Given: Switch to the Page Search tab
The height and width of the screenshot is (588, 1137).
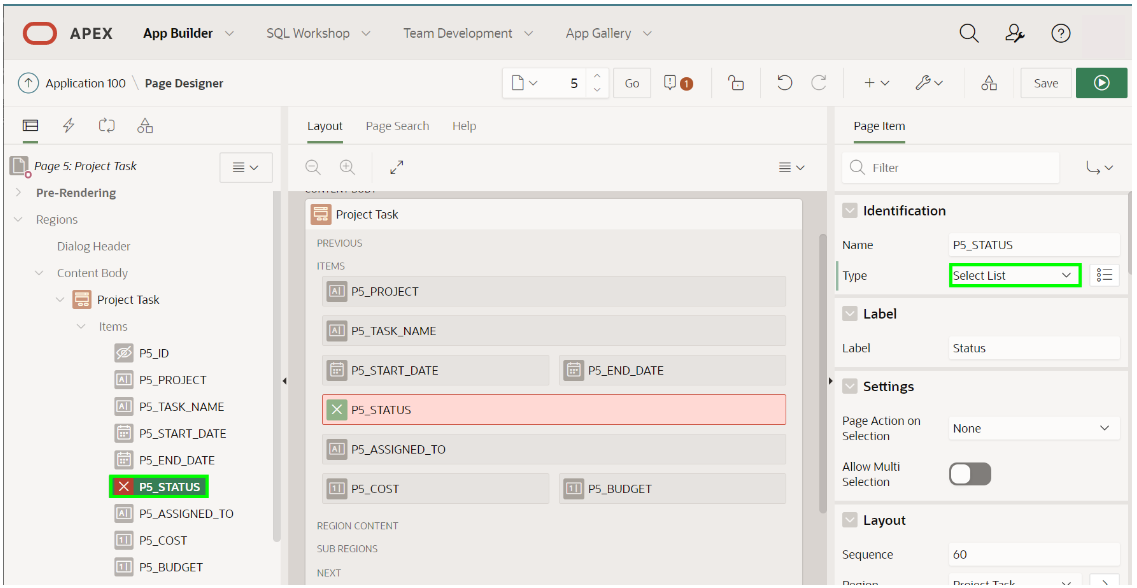Looking at the screenshot, I should tap(397, 126).
